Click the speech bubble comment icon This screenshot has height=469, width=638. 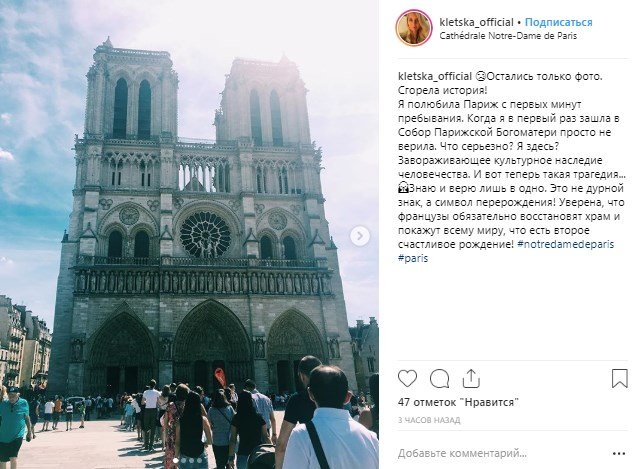(x=439, y=379)
